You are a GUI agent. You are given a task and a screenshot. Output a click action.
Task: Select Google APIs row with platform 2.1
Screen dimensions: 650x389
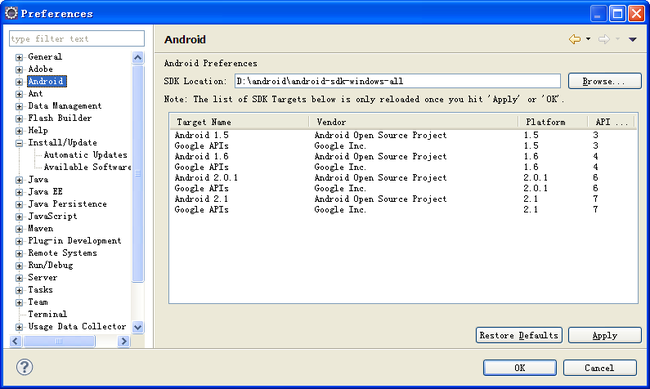pos(403,209)
